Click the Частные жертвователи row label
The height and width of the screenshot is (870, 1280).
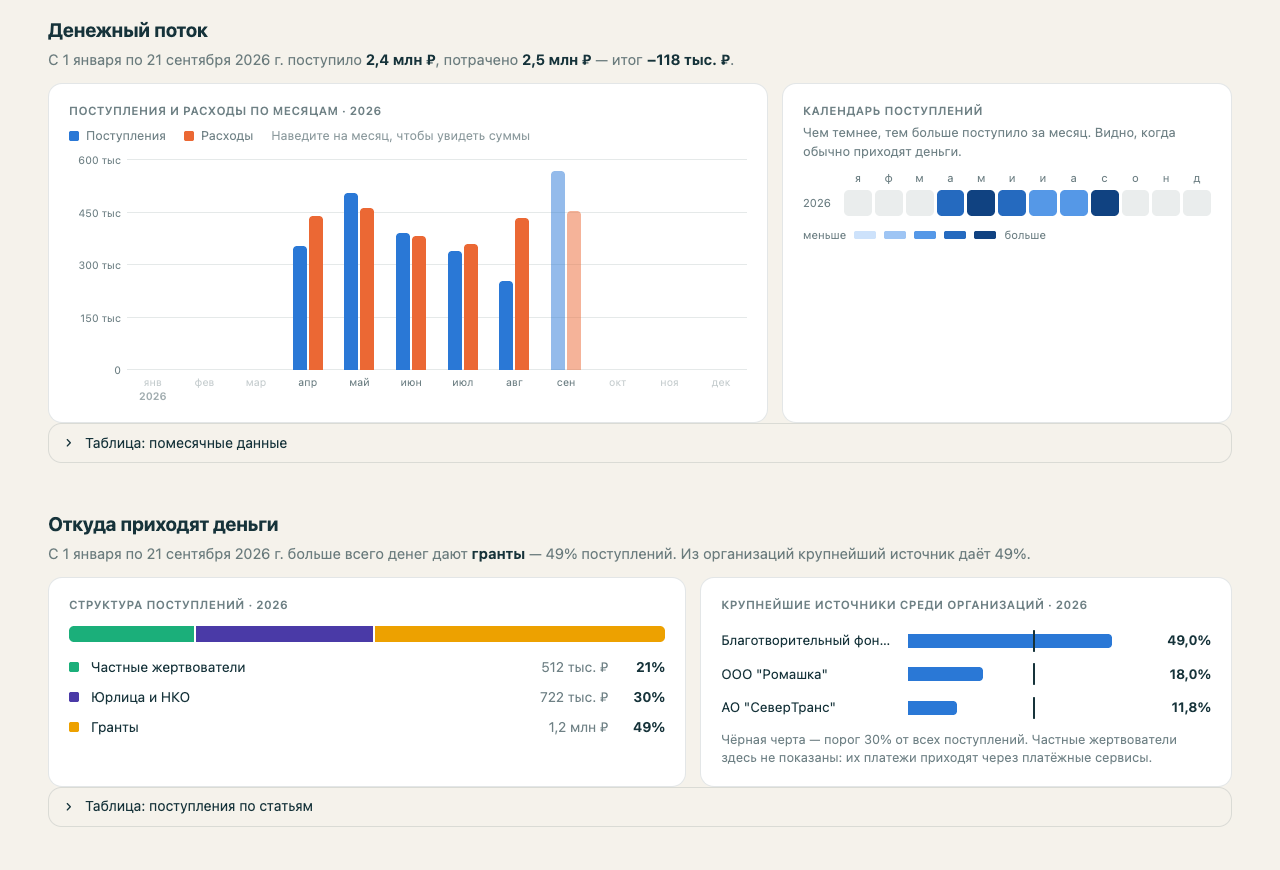(x=168, y=667)
